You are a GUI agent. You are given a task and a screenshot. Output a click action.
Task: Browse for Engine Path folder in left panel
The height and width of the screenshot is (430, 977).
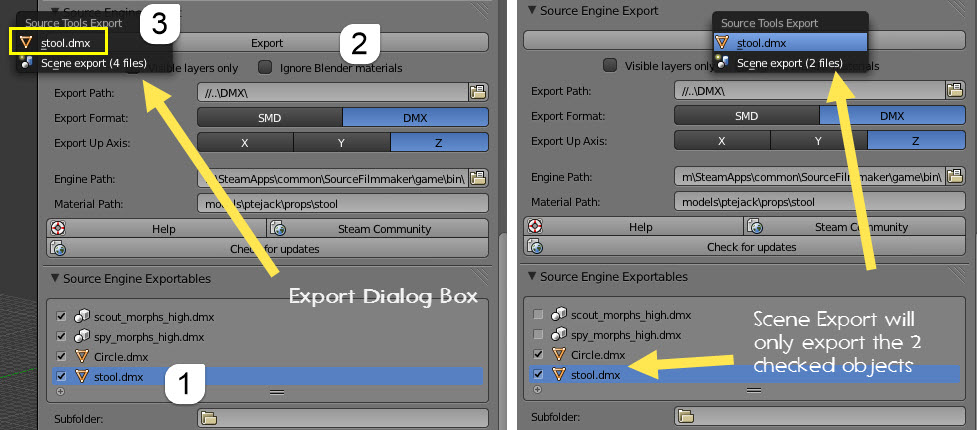click(478, 179)
